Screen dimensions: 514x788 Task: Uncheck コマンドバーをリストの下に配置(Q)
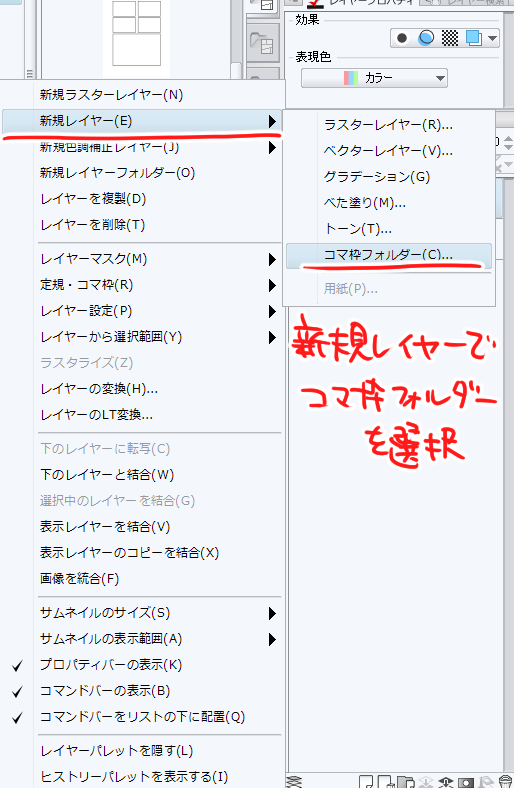(144, 717)
